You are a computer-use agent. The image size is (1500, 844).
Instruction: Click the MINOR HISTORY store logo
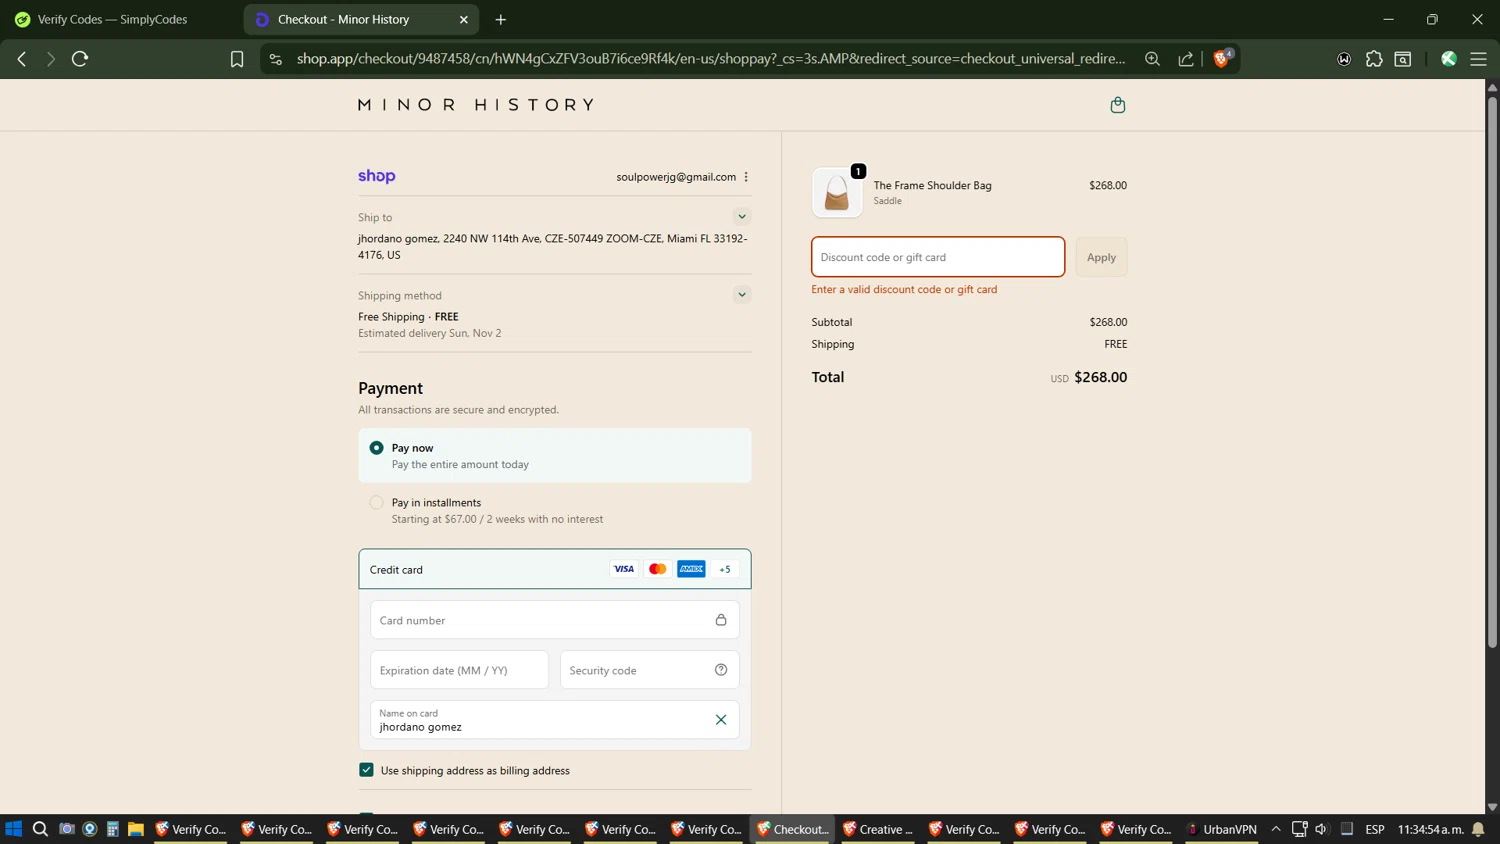click(x=476, y=105)
